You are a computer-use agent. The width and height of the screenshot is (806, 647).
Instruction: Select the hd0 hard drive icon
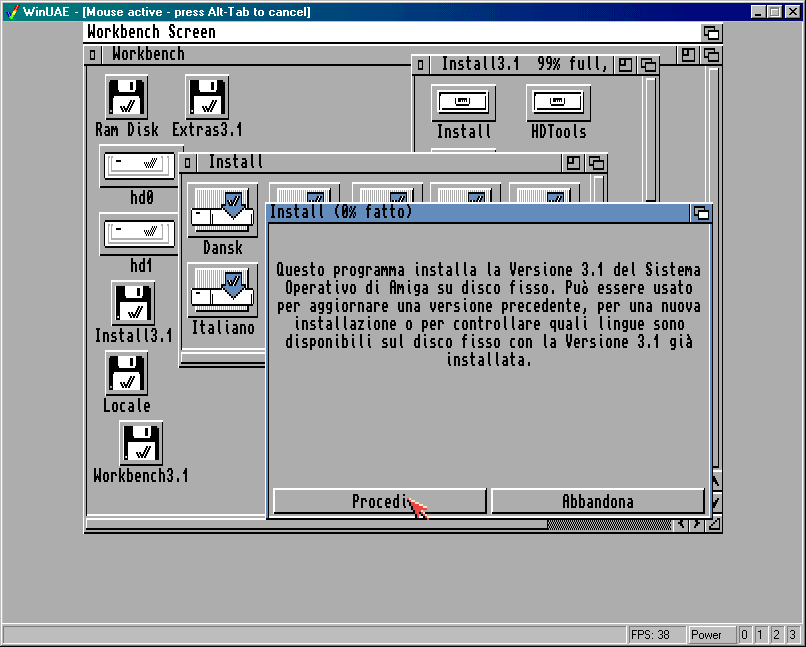[x=139, y=166]
